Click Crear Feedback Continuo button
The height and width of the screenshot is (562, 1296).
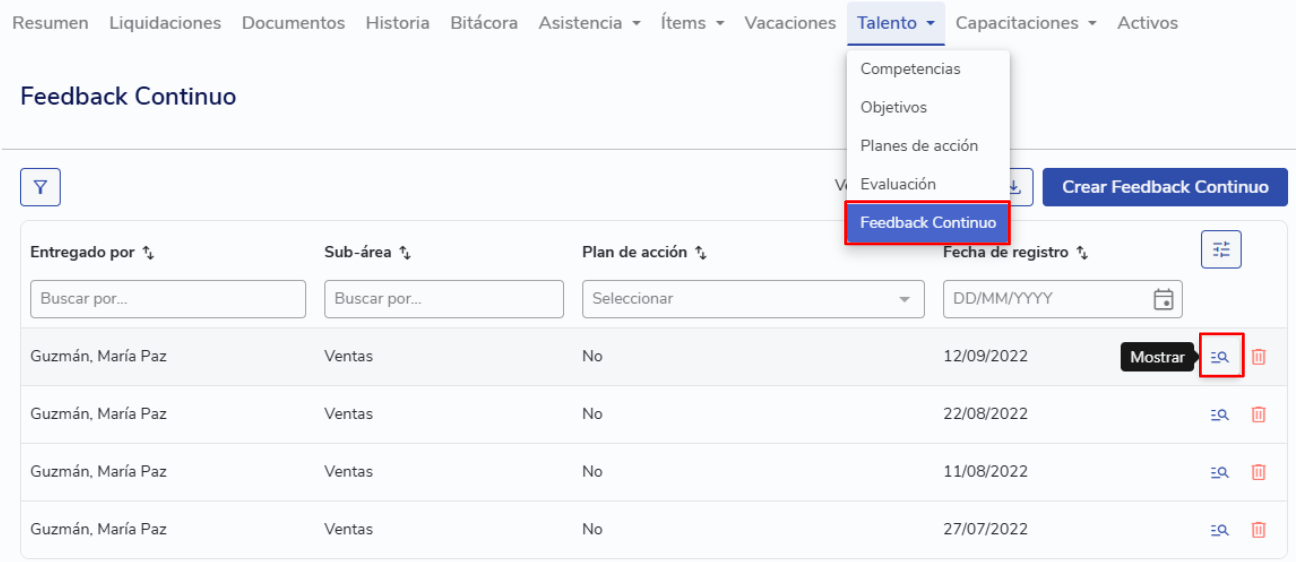(1164, 187)
